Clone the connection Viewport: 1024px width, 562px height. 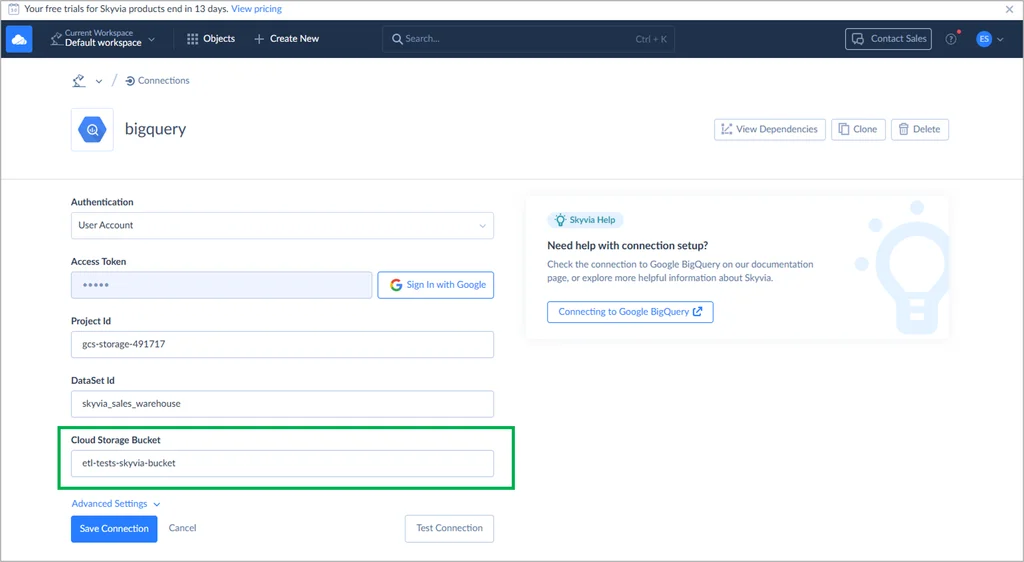click(x=858, y=129)
